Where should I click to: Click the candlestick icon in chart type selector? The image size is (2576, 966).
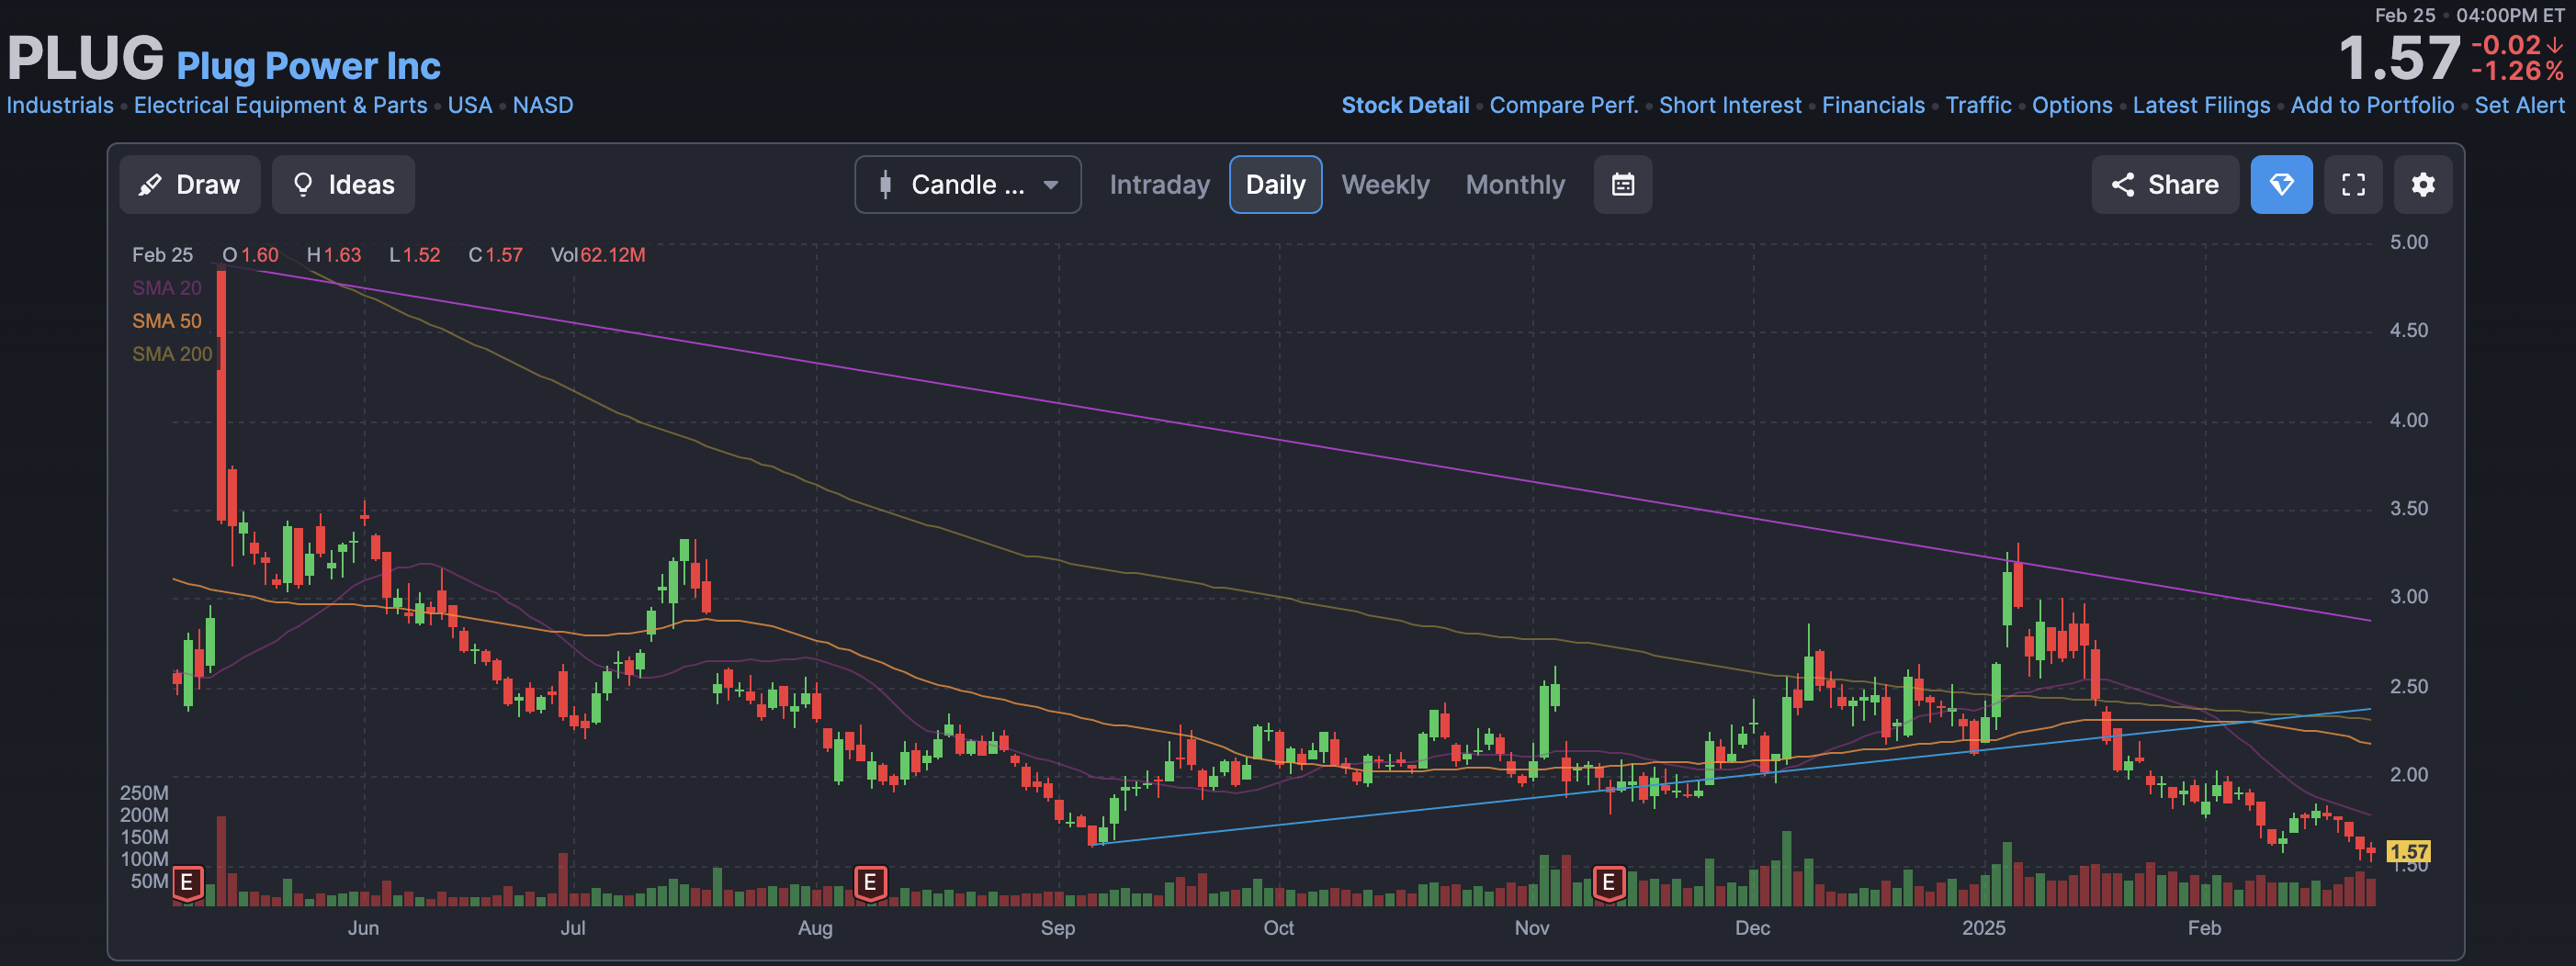coord(885,185)
